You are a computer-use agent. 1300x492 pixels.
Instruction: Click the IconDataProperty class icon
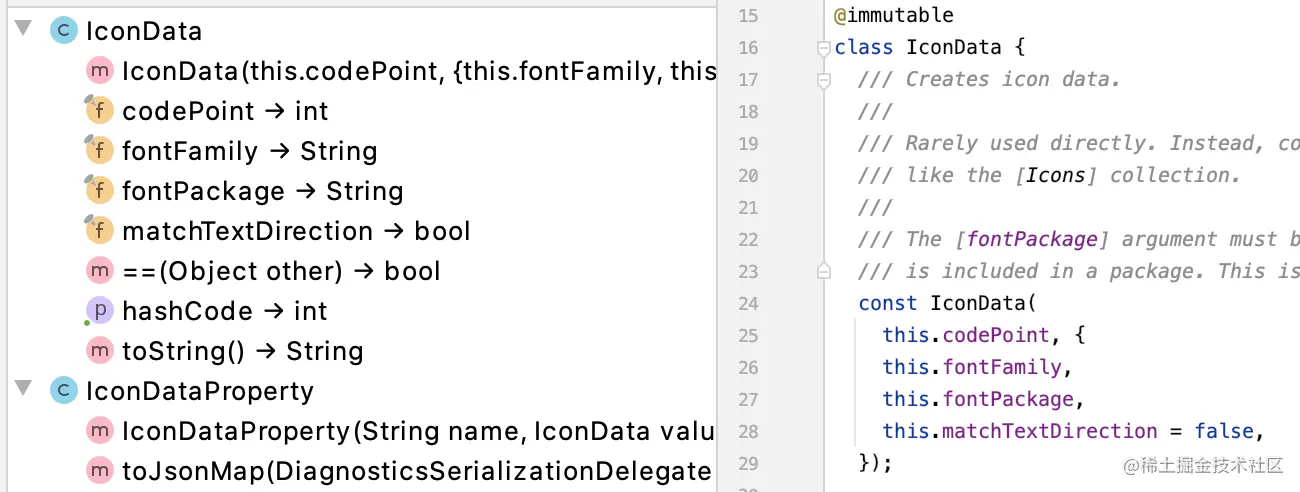pyautogui.click(x=64, y=391)
